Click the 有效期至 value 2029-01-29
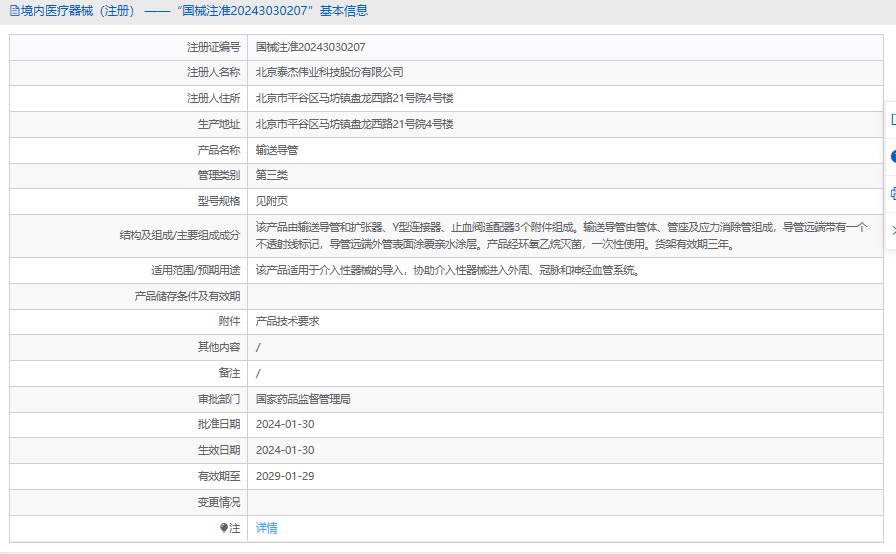Viewport: 896px width, 554px height. coord(285,476)
